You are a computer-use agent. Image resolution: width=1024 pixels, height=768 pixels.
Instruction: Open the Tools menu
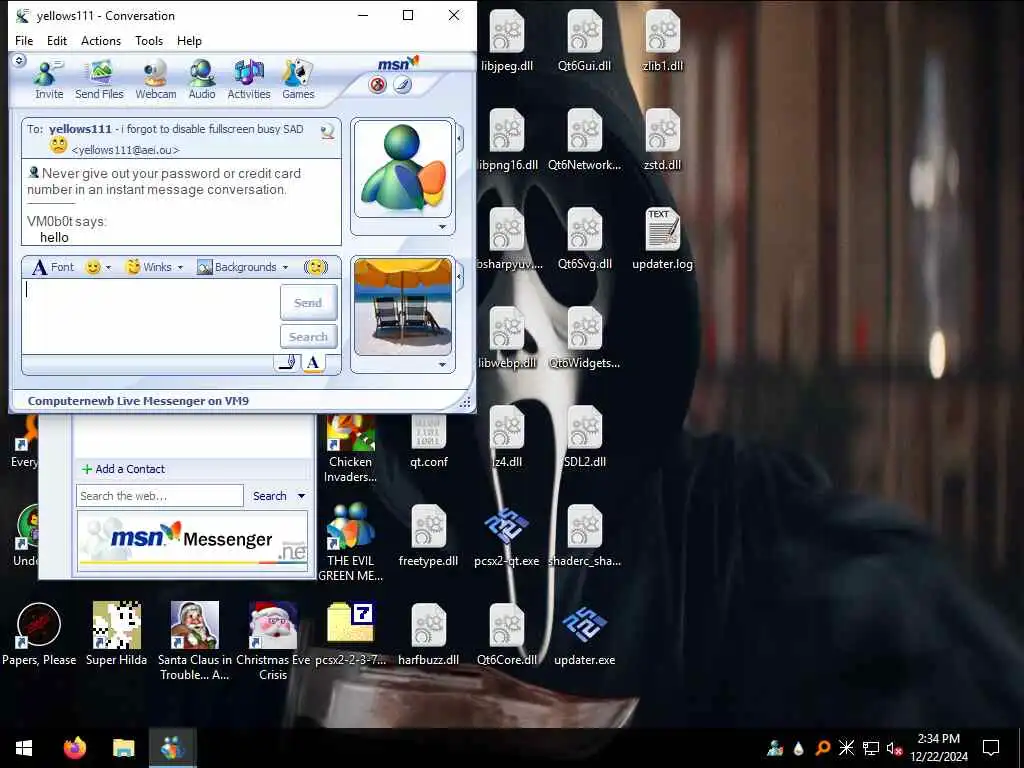(x=149, y=40)
